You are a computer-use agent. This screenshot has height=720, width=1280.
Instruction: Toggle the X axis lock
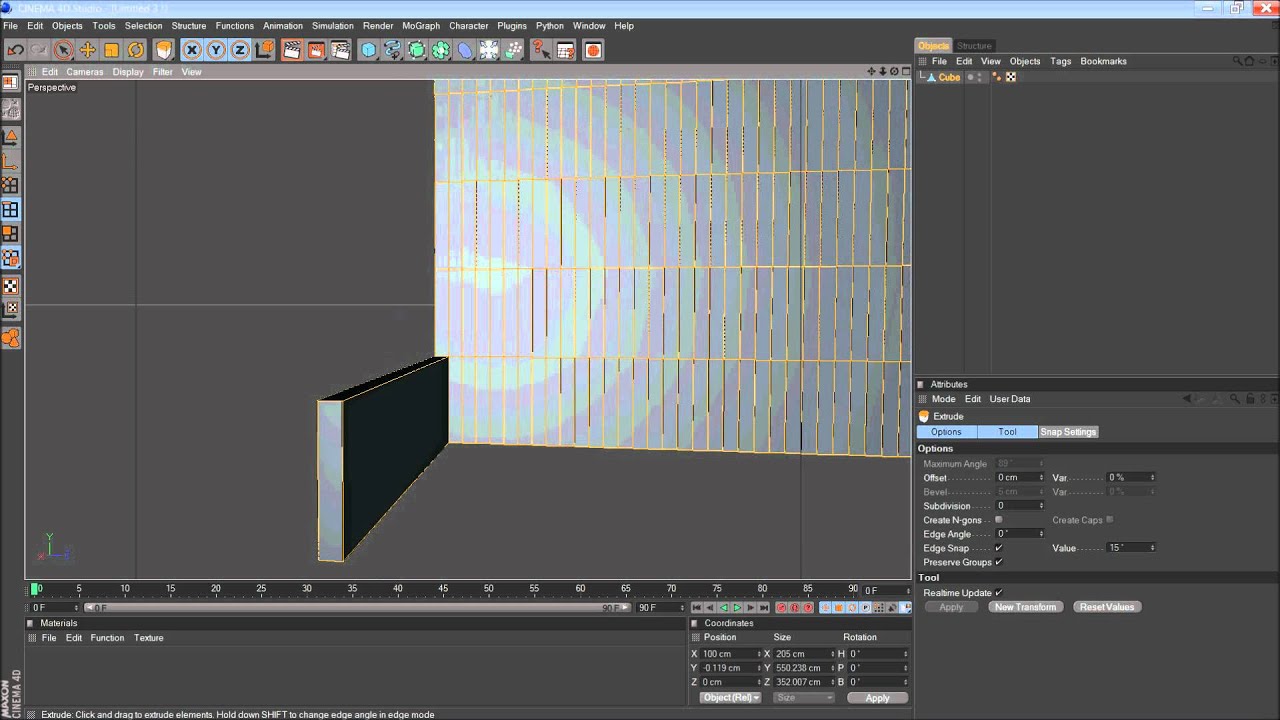point(192,50)
